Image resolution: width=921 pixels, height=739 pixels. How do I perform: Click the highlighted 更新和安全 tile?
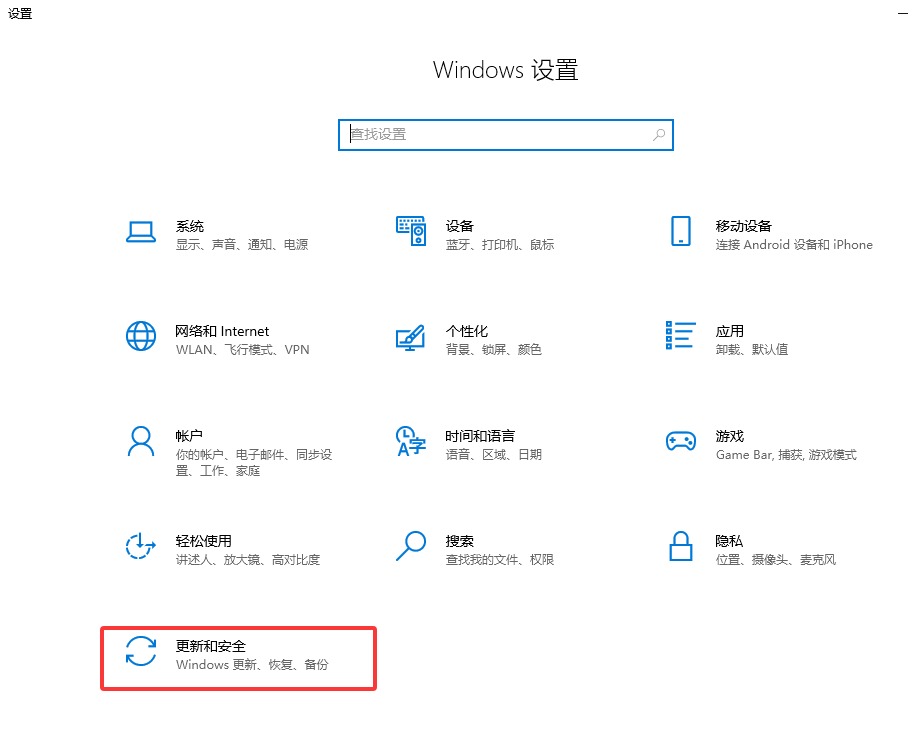pos(238,657)
